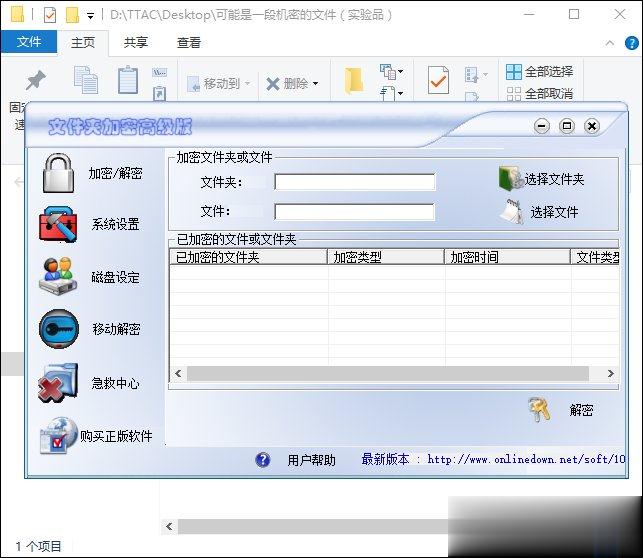Expand the open dropdown beside properties
Image resolution: width=643 pixels, height=558 pixels.
coord(486,75)
